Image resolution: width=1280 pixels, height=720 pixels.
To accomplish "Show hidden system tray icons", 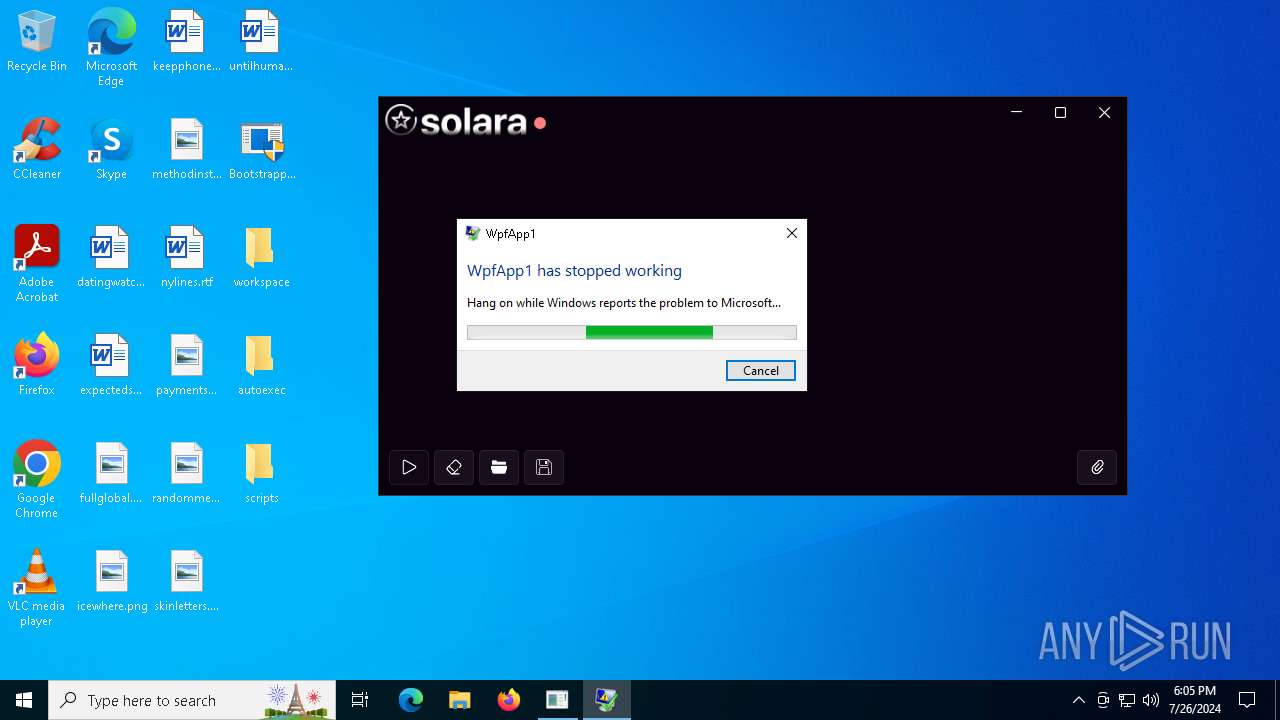I will 1078,700.
